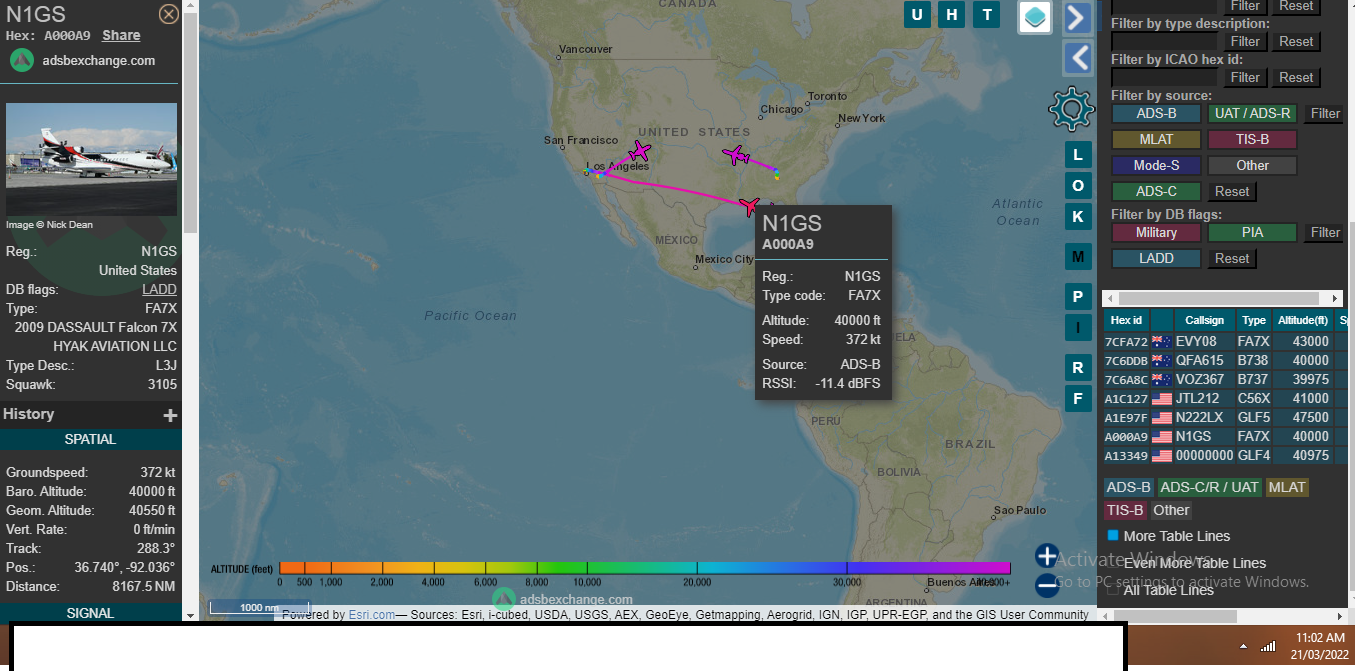Viewport: 1355px width, 671px height.
Task: Click the SPATIAL section header
Action: tap(91, 439)
